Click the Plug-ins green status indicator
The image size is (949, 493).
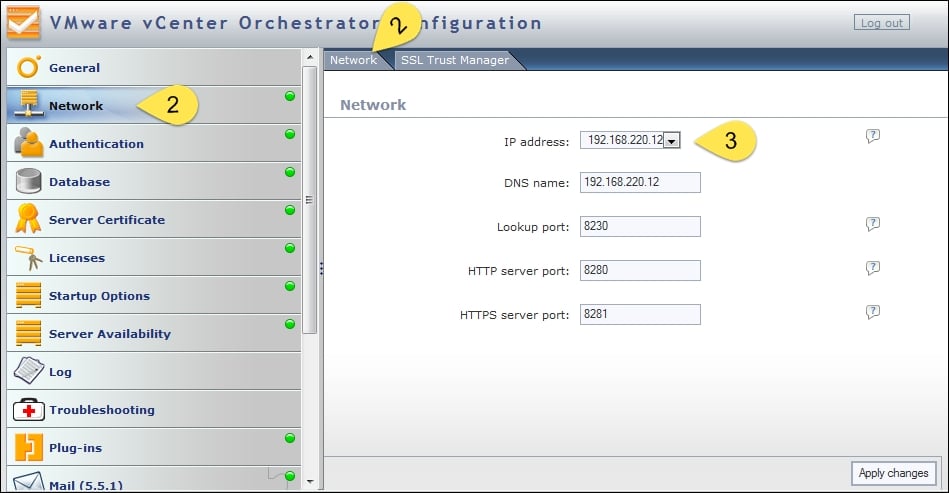coord(290,439)
